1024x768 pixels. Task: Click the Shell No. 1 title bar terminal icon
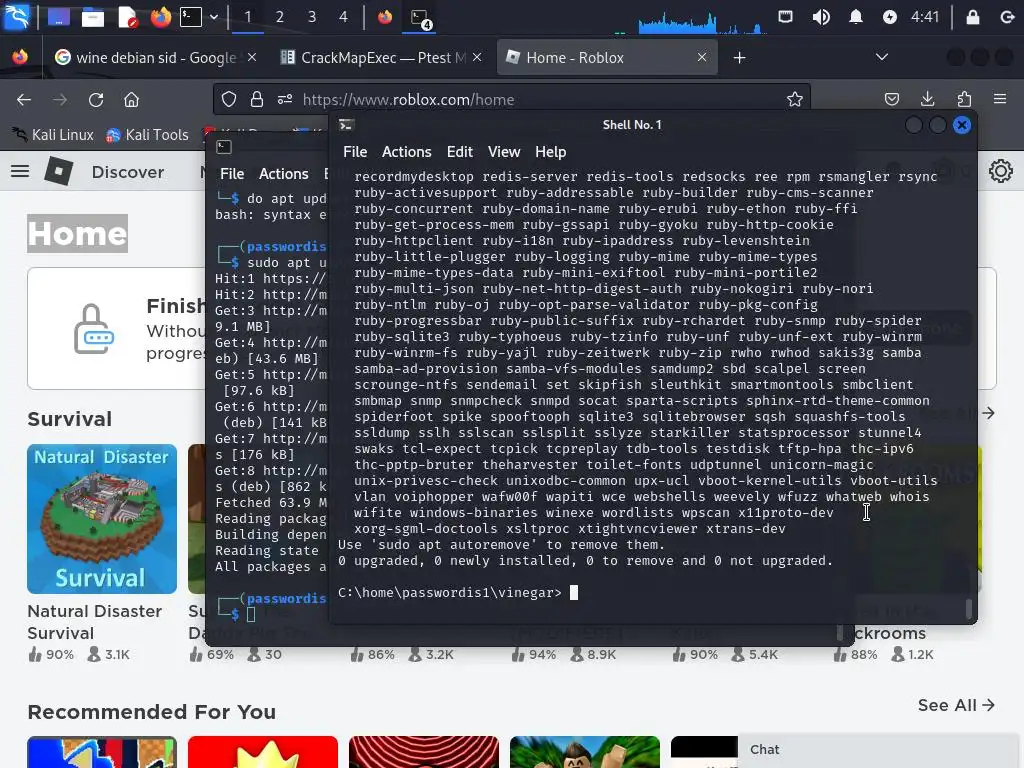(x=346, y=125)
